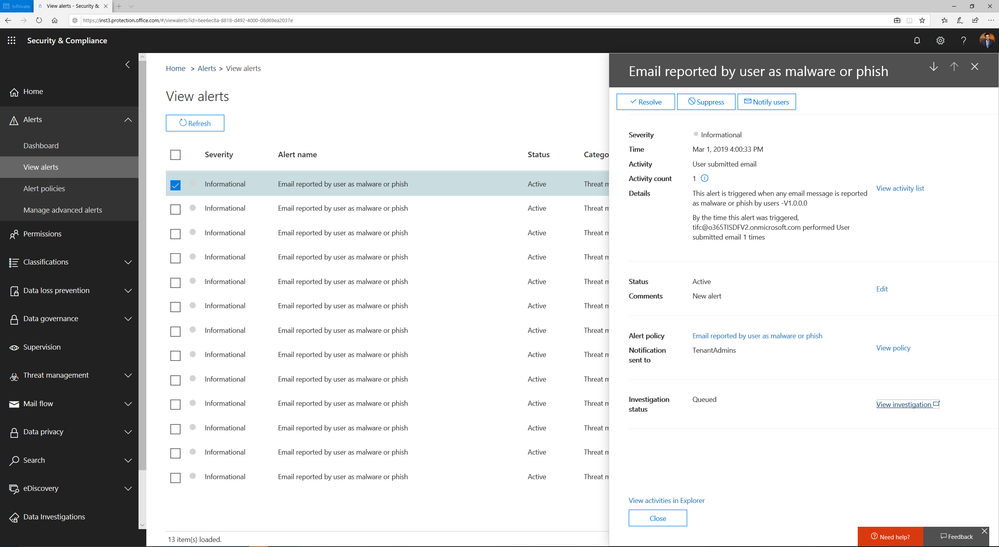Go to next alert using up arrow
This screenshot has width=999, height=547.
[954, 67]
